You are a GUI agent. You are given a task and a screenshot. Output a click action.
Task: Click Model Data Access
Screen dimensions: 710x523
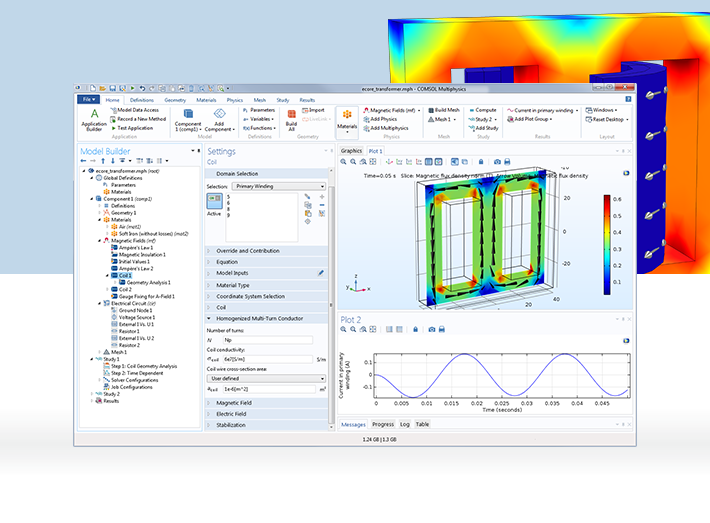134,110
